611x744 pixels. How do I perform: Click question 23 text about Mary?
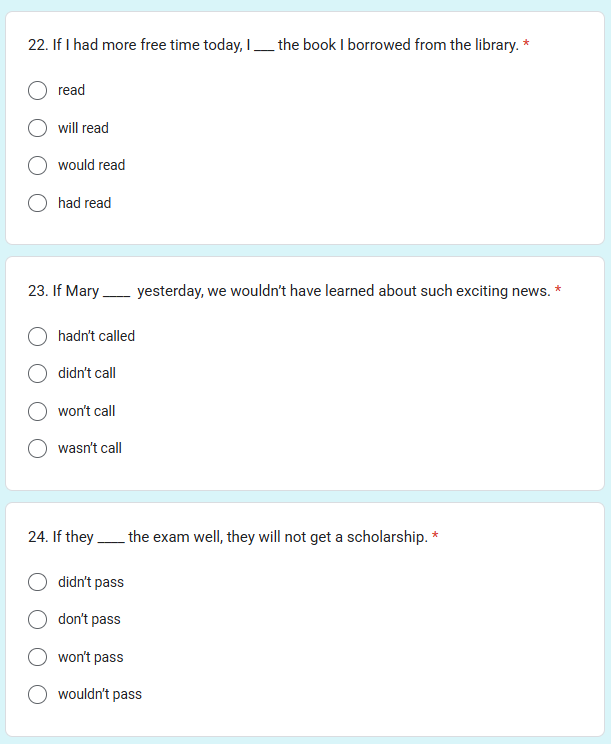pos(289,291)
